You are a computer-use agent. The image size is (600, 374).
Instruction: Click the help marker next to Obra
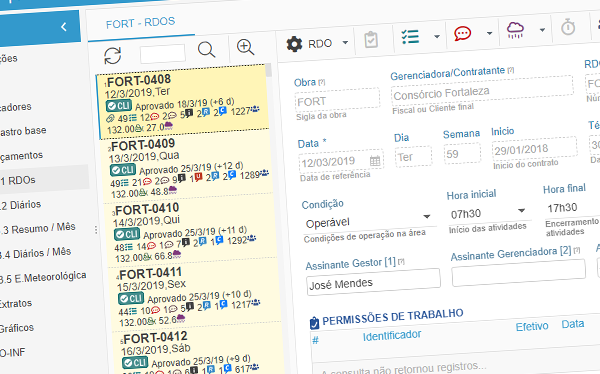pyautogui.click(x=322, y=82)
